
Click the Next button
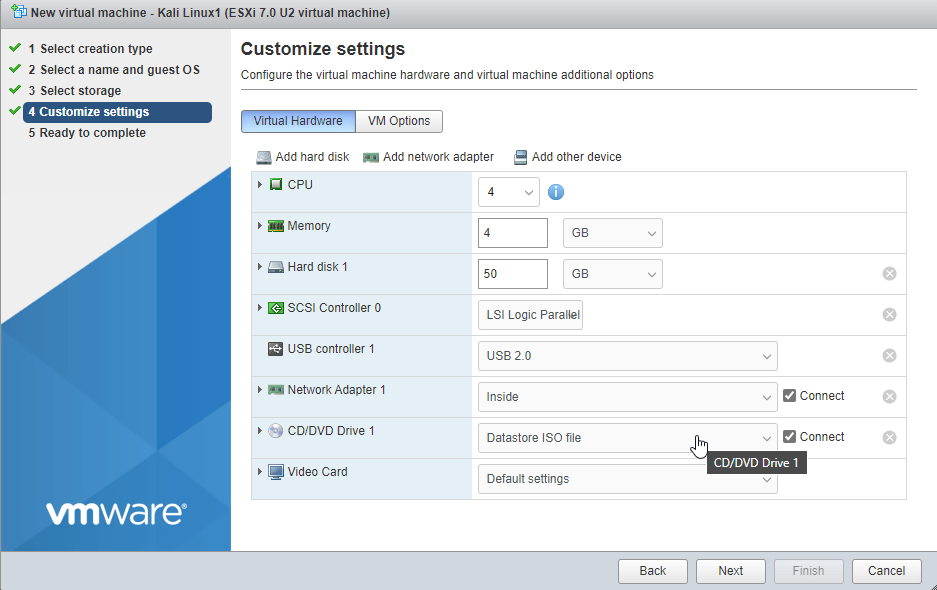click(x=730, y=571)
